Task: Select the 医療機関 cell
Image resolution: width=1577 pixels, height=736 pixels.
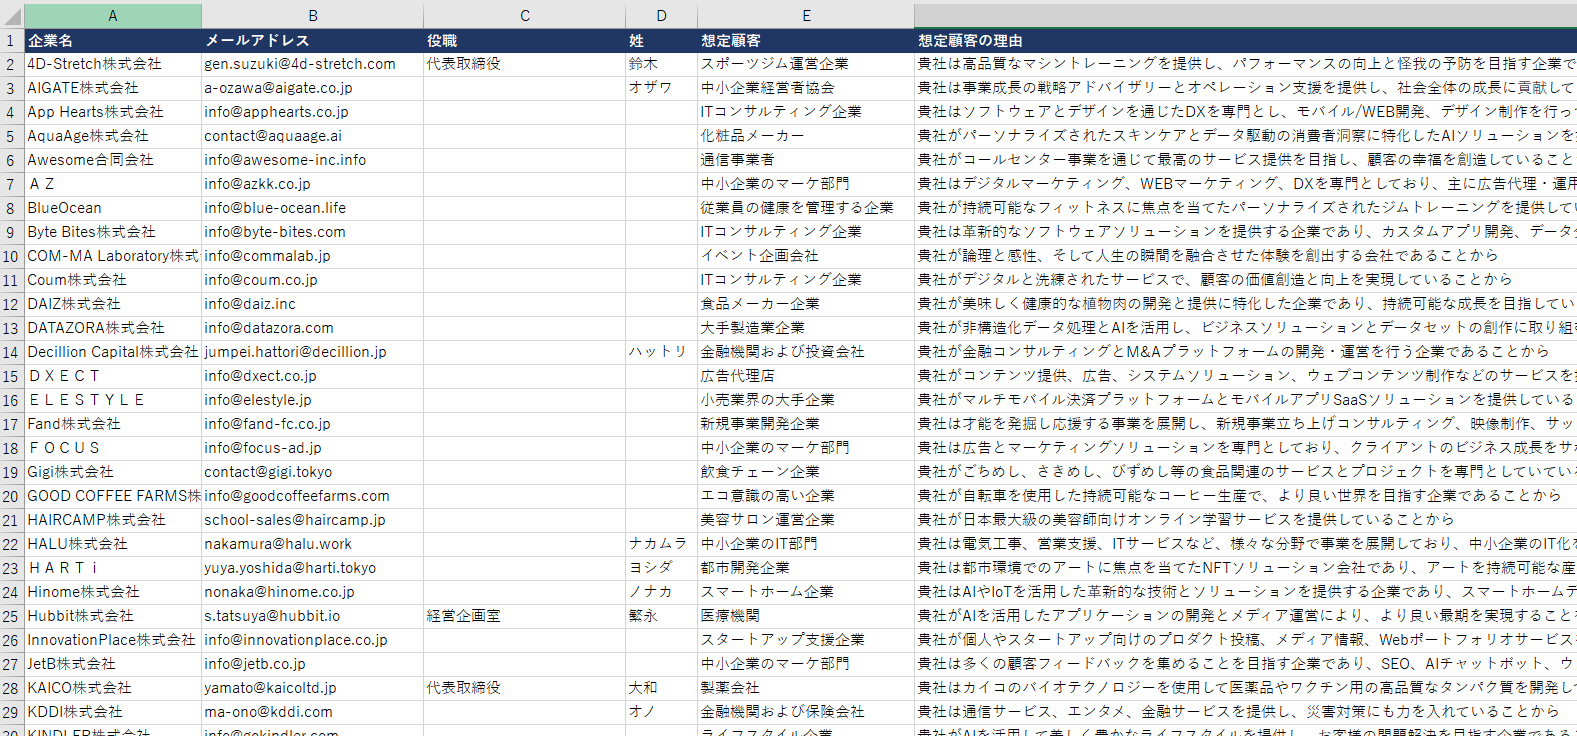Action: tap(806, 616)
